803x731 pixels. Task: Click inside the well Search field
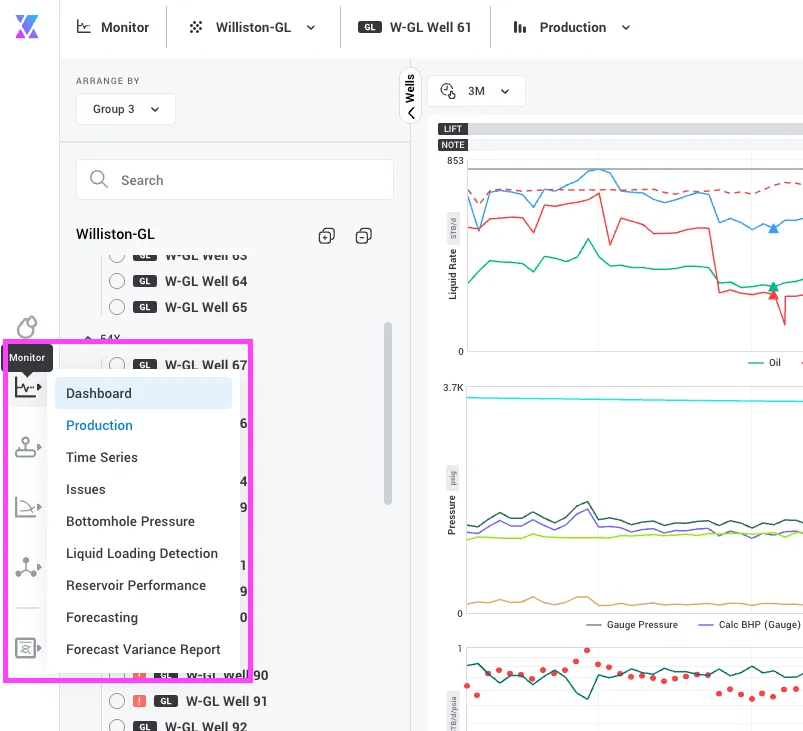pyautogui.click(x=235, y=180)
